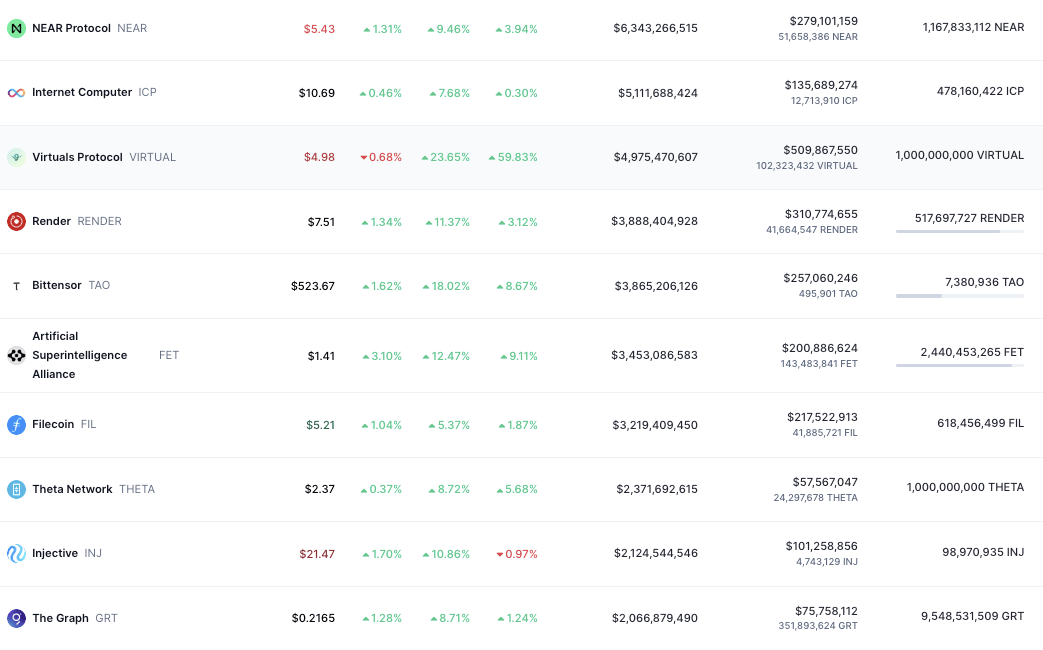The image size is (1043, 650).
Task: Click NEAR price $5.43
Action: [x=319, y=29]
